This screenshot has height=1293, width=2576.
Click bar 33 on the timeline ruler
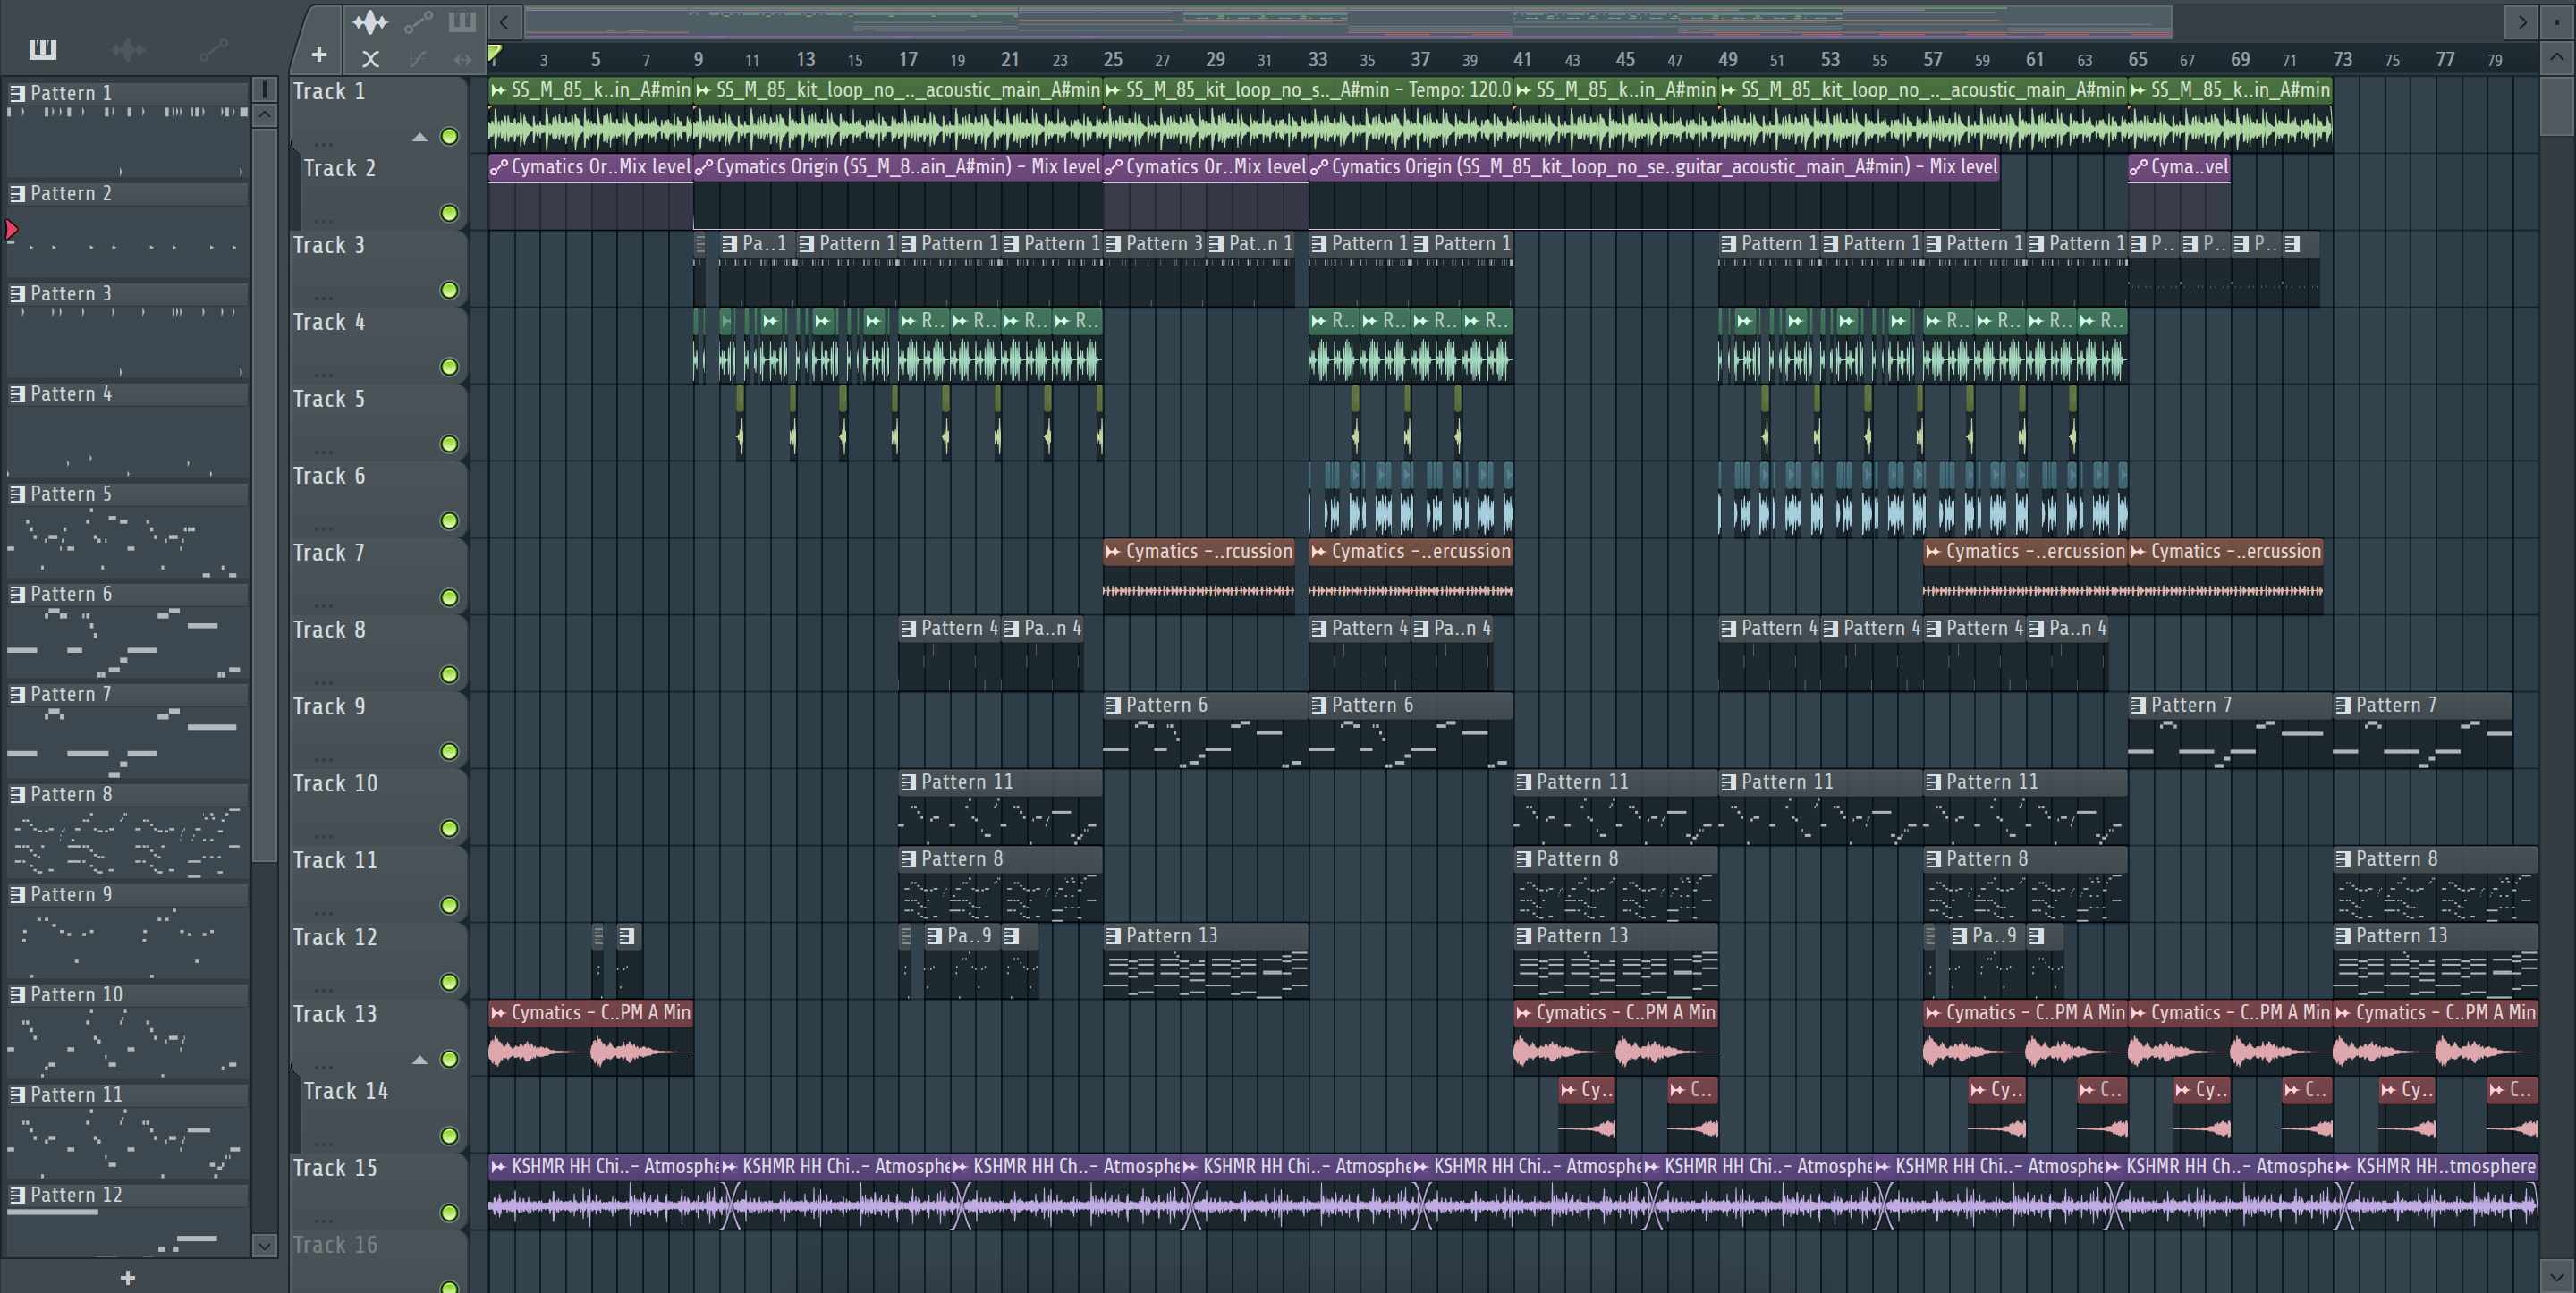(x=1318, y=60)
